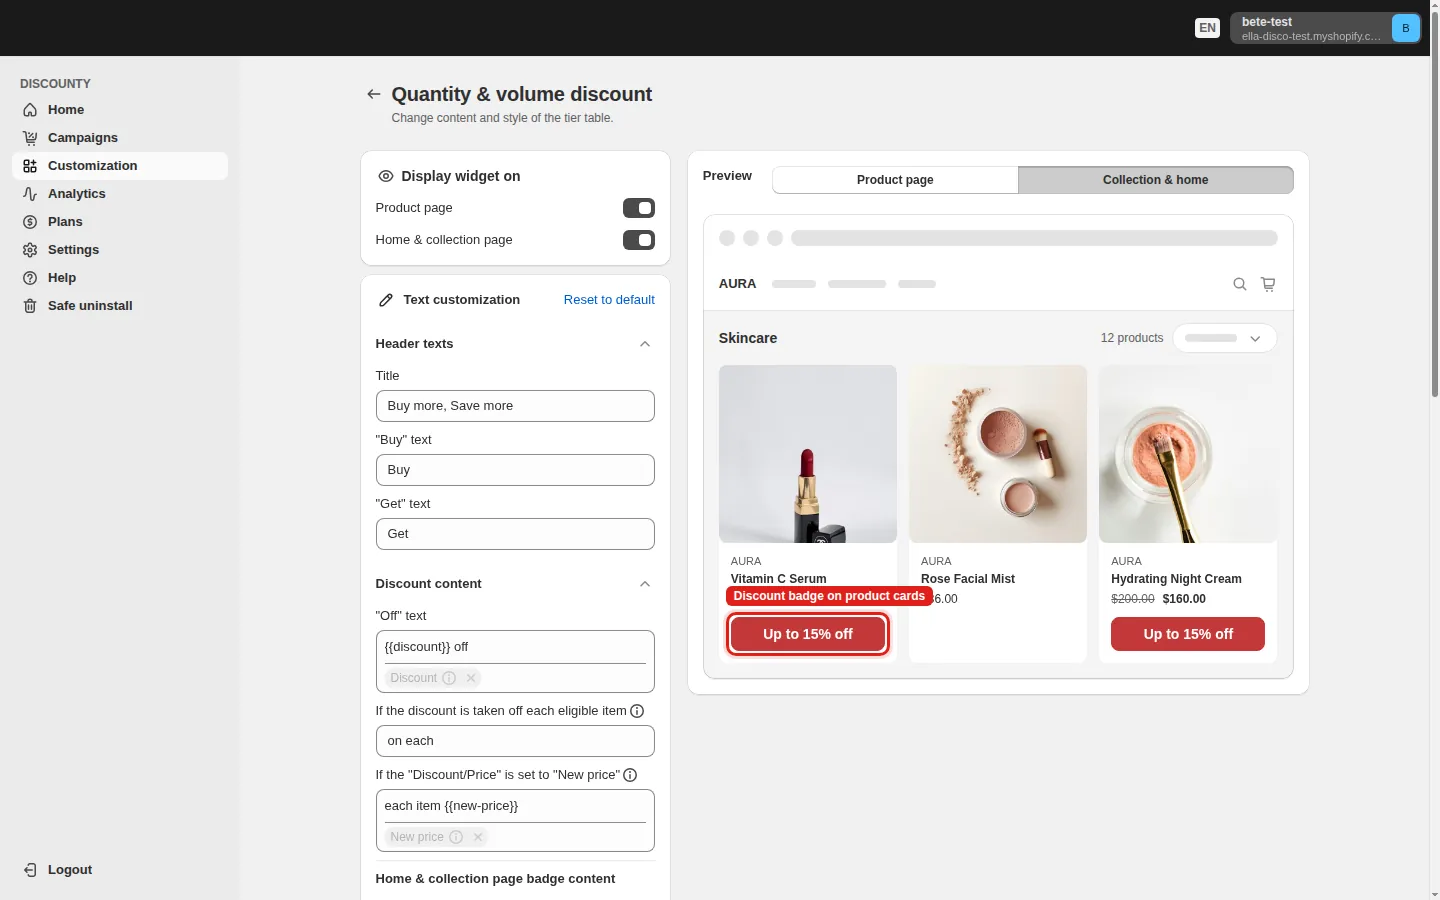
Task: Click the Hydrating Night Cream product image
Action: 1188,454
